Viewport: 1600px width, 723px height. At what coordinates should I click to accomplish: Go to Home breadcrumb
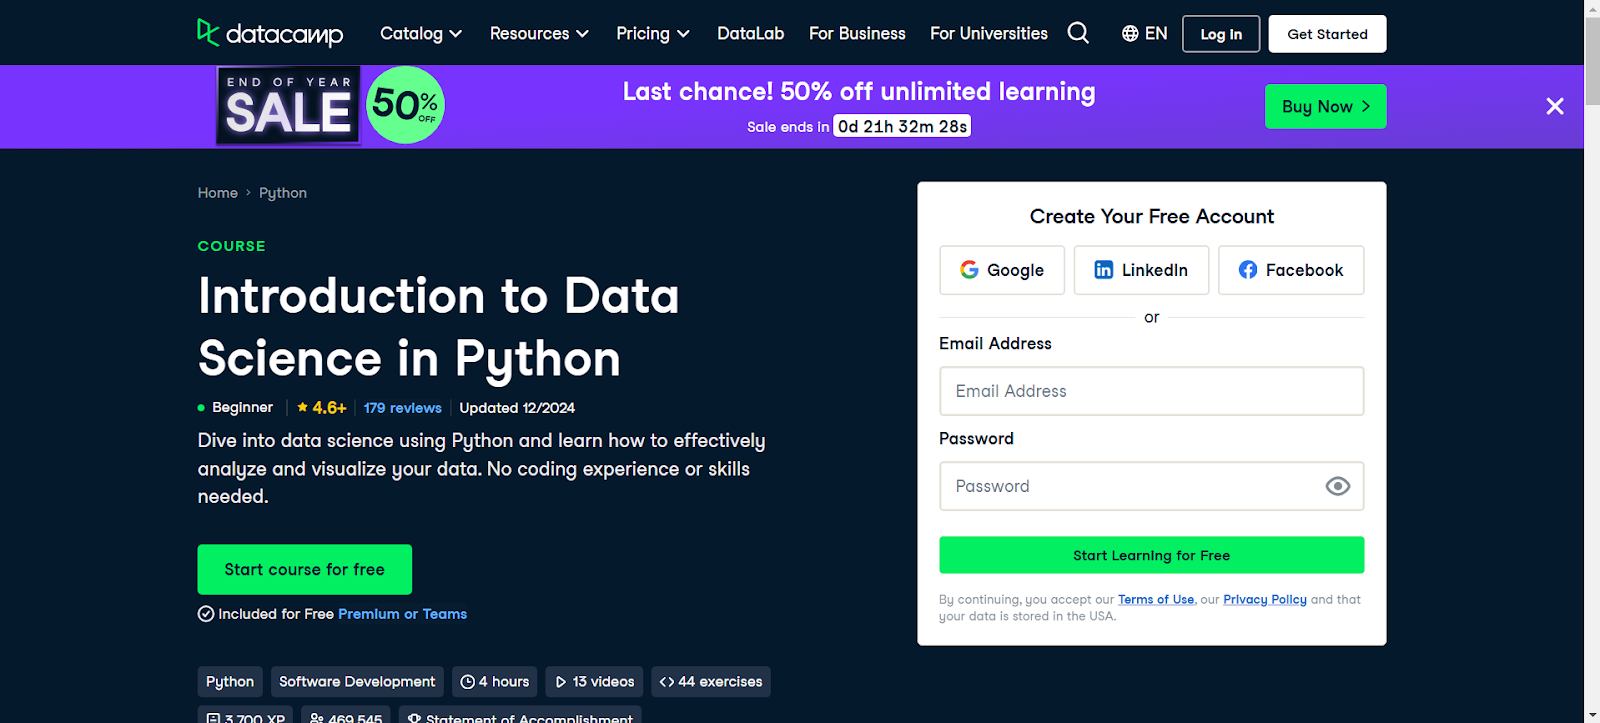coord(217,193)
